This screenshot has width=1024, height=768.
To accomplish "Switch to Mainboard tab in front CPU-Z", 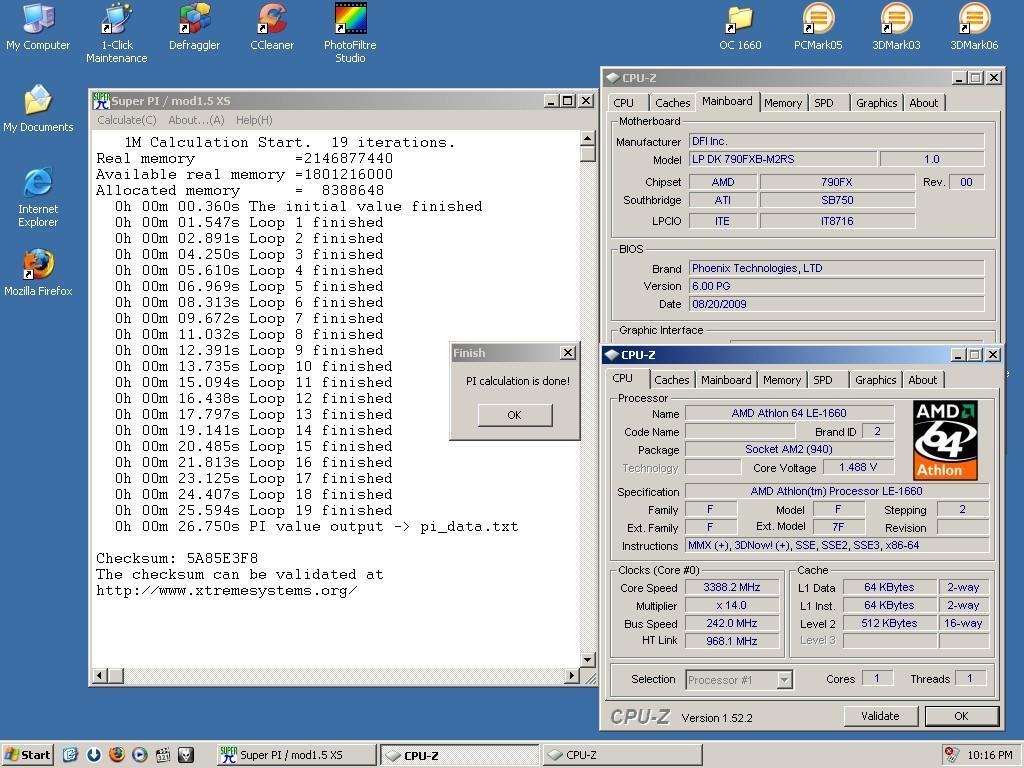I will tap(726, 380).
